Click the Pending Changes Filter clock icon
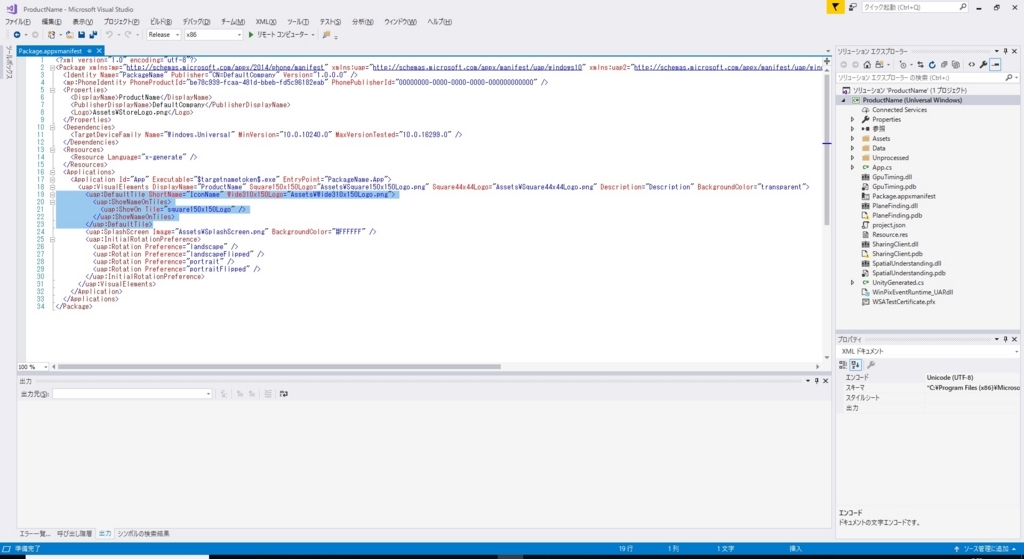This screenshot has width=1024, height=559. coord(903,65)
